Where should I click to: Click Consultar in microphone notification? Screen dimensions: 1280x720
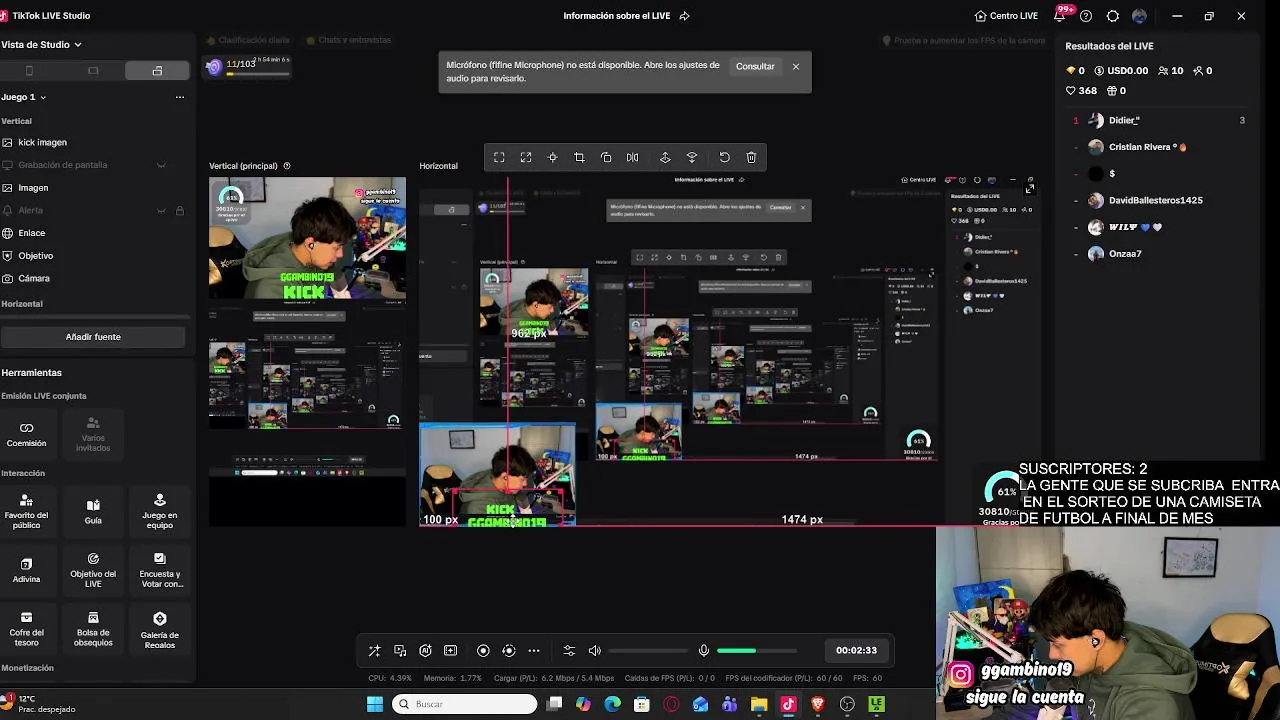(x=755, y=66)
